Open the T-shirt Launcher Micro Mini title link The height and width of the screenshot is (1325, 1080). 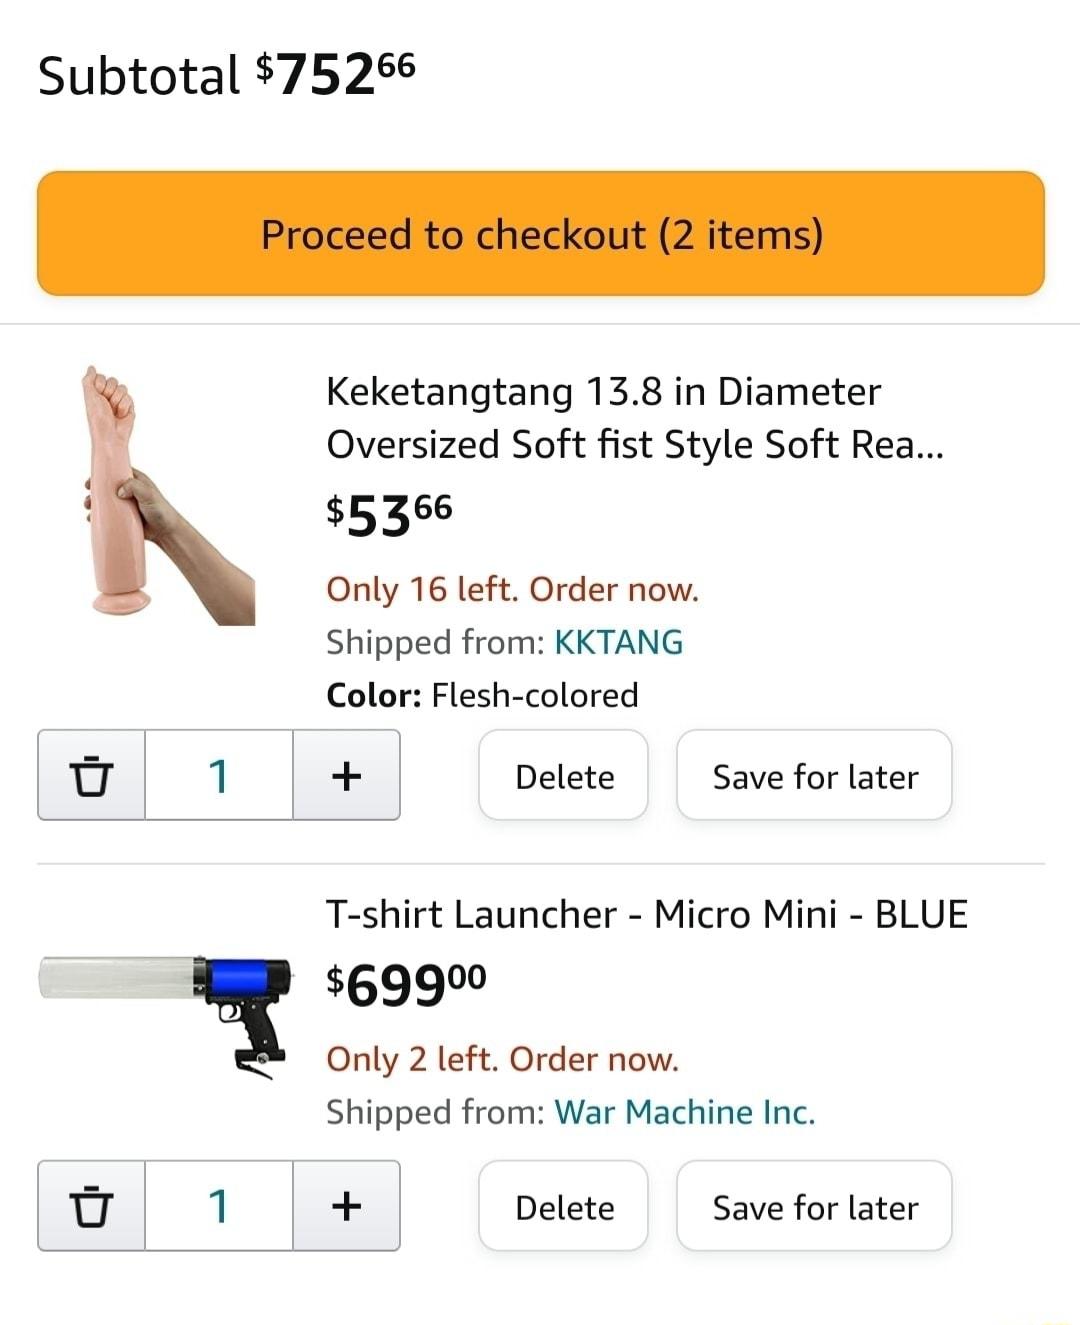click(646, 913)
